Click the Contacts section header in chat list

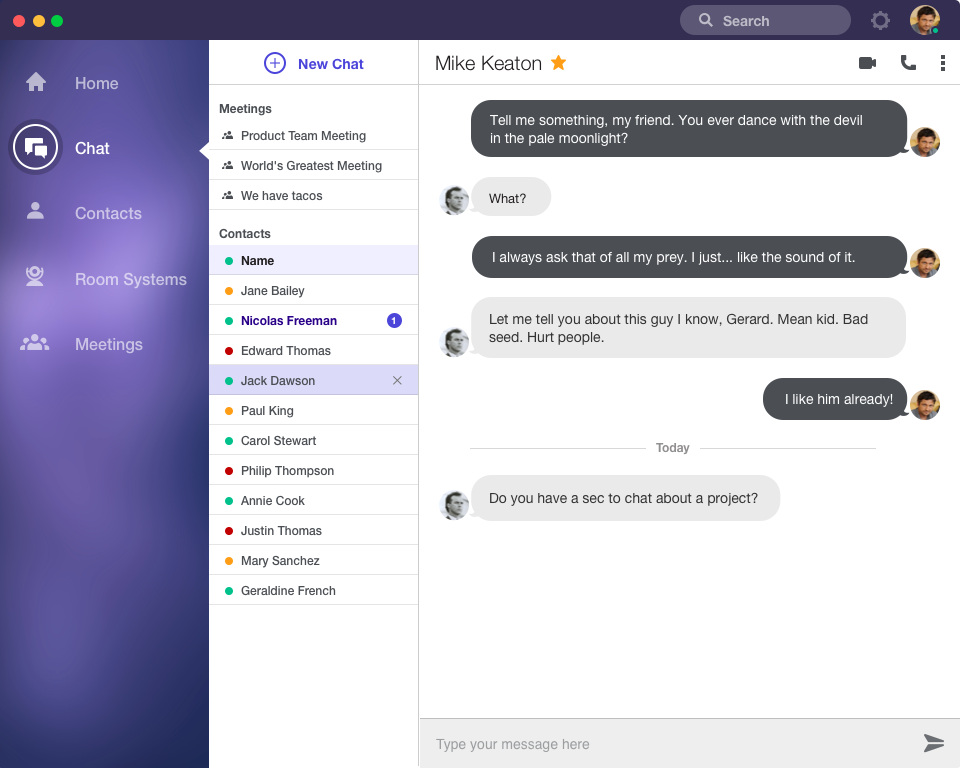point(244,233)
